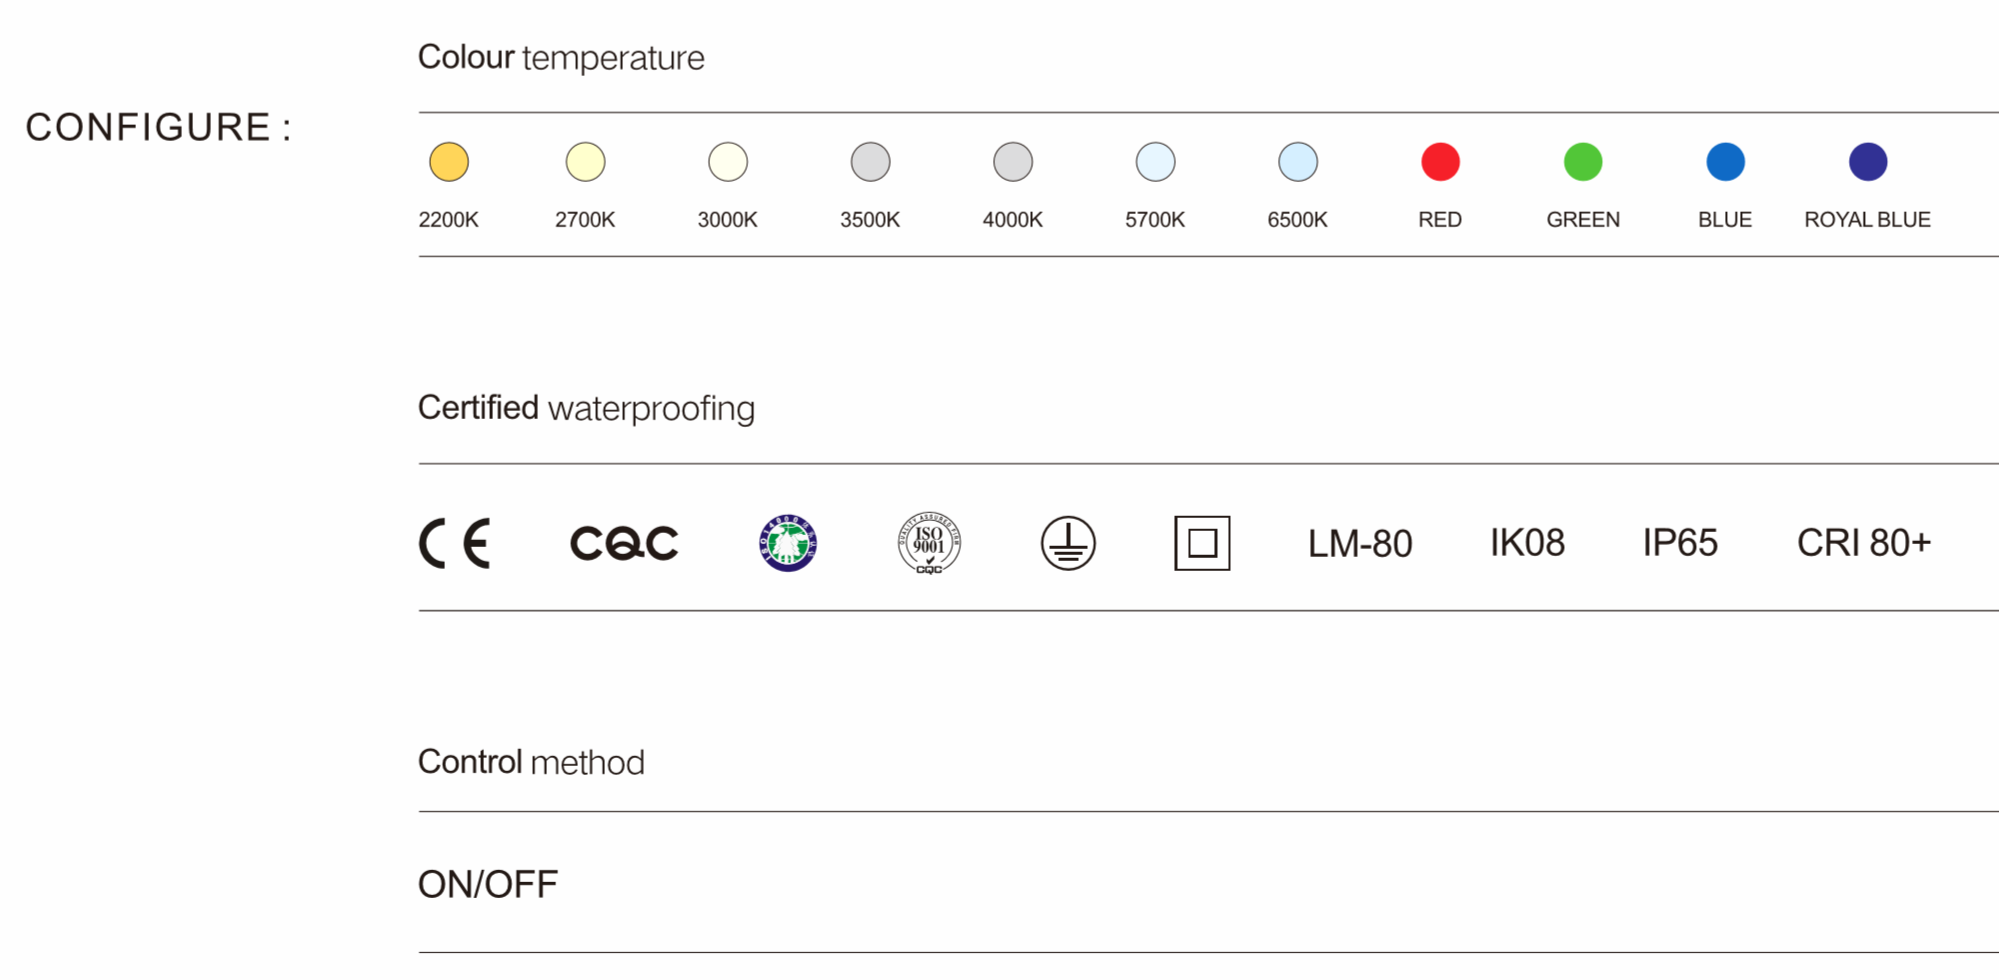Image resolution: width=1999 pixels, height=980 pixels.
Task: Choose the 6500K cool white swatch
Action: pos(1298,162)
